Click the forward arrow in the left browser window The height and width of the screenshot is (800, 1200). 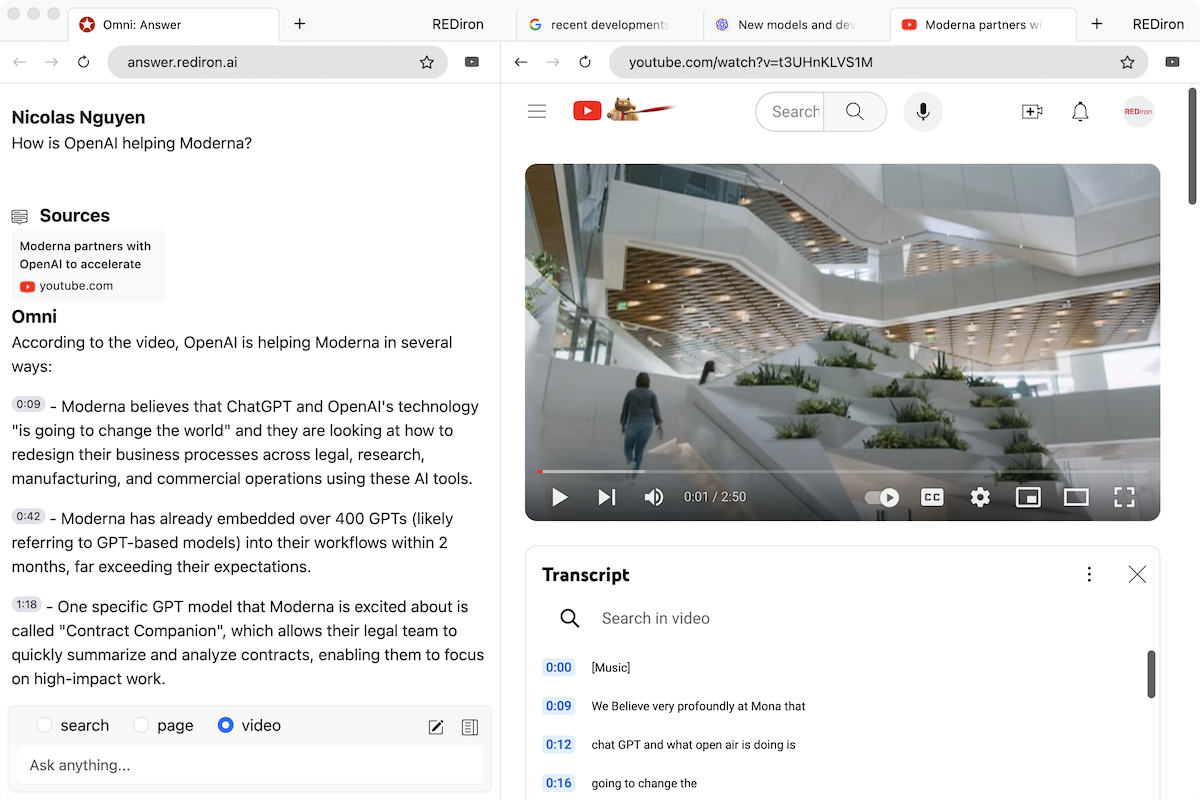tap(52, 62)
